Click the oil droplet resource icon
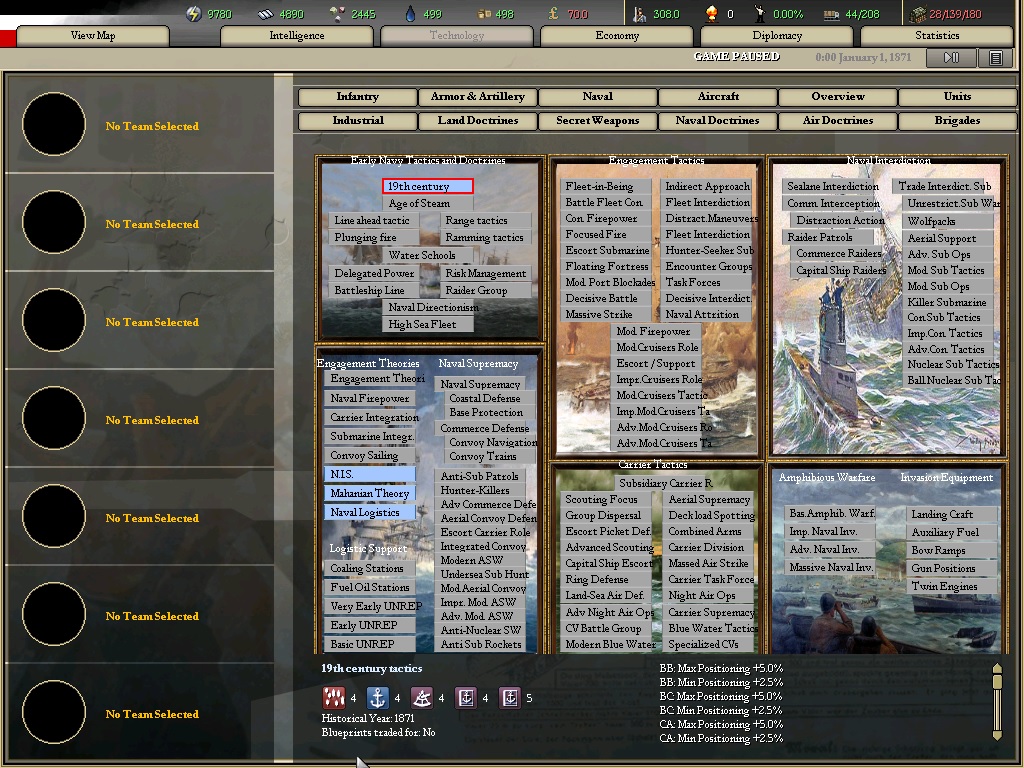Screen dimensions: 1024x768 410,14
